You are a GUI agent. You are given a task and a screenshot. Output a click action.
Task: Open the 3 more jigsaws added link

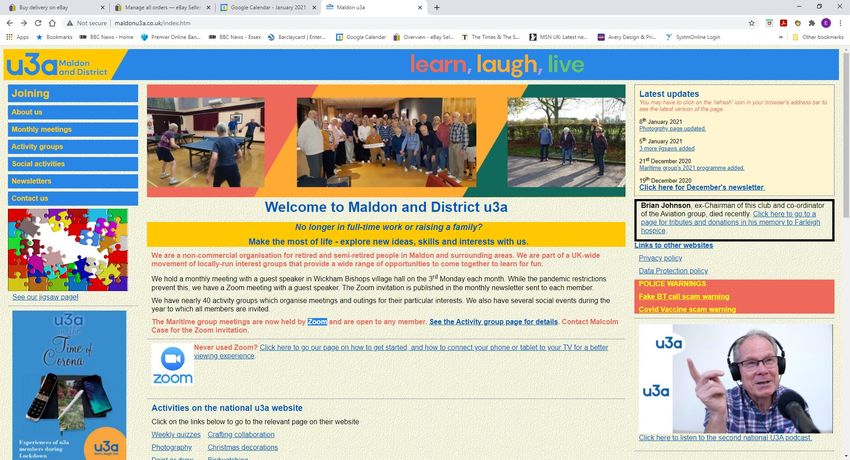[667, 148]
